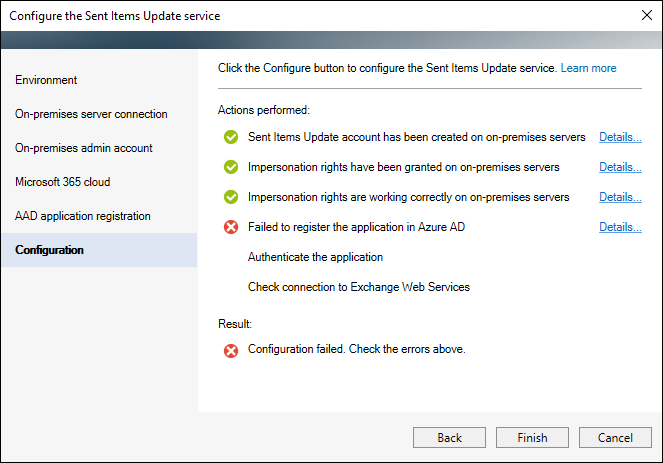Viewport: 663px width, 463px height.
Task: Close the configuration wizard window
Action: [647, 15]
